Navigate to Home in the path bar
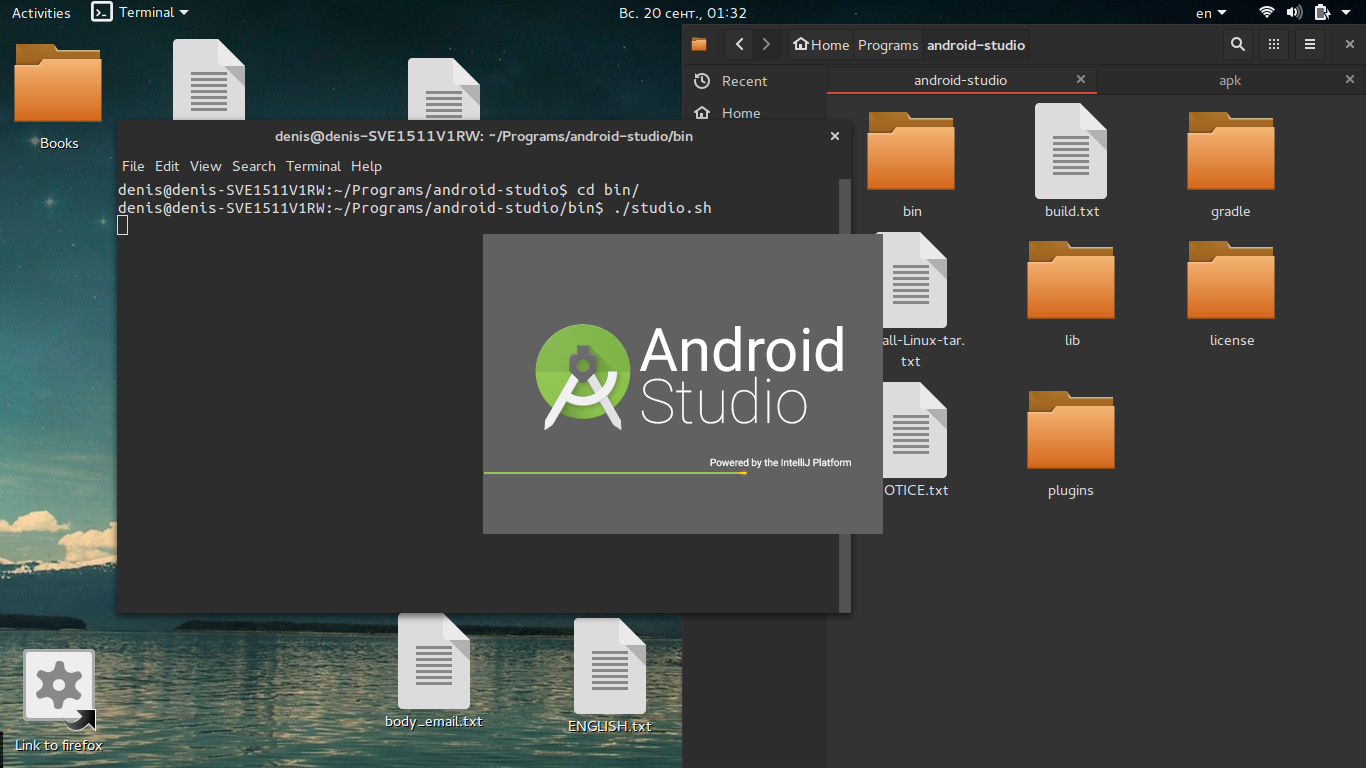The image size is (1366, 768). pyautogui.click(x=821, y=44)
